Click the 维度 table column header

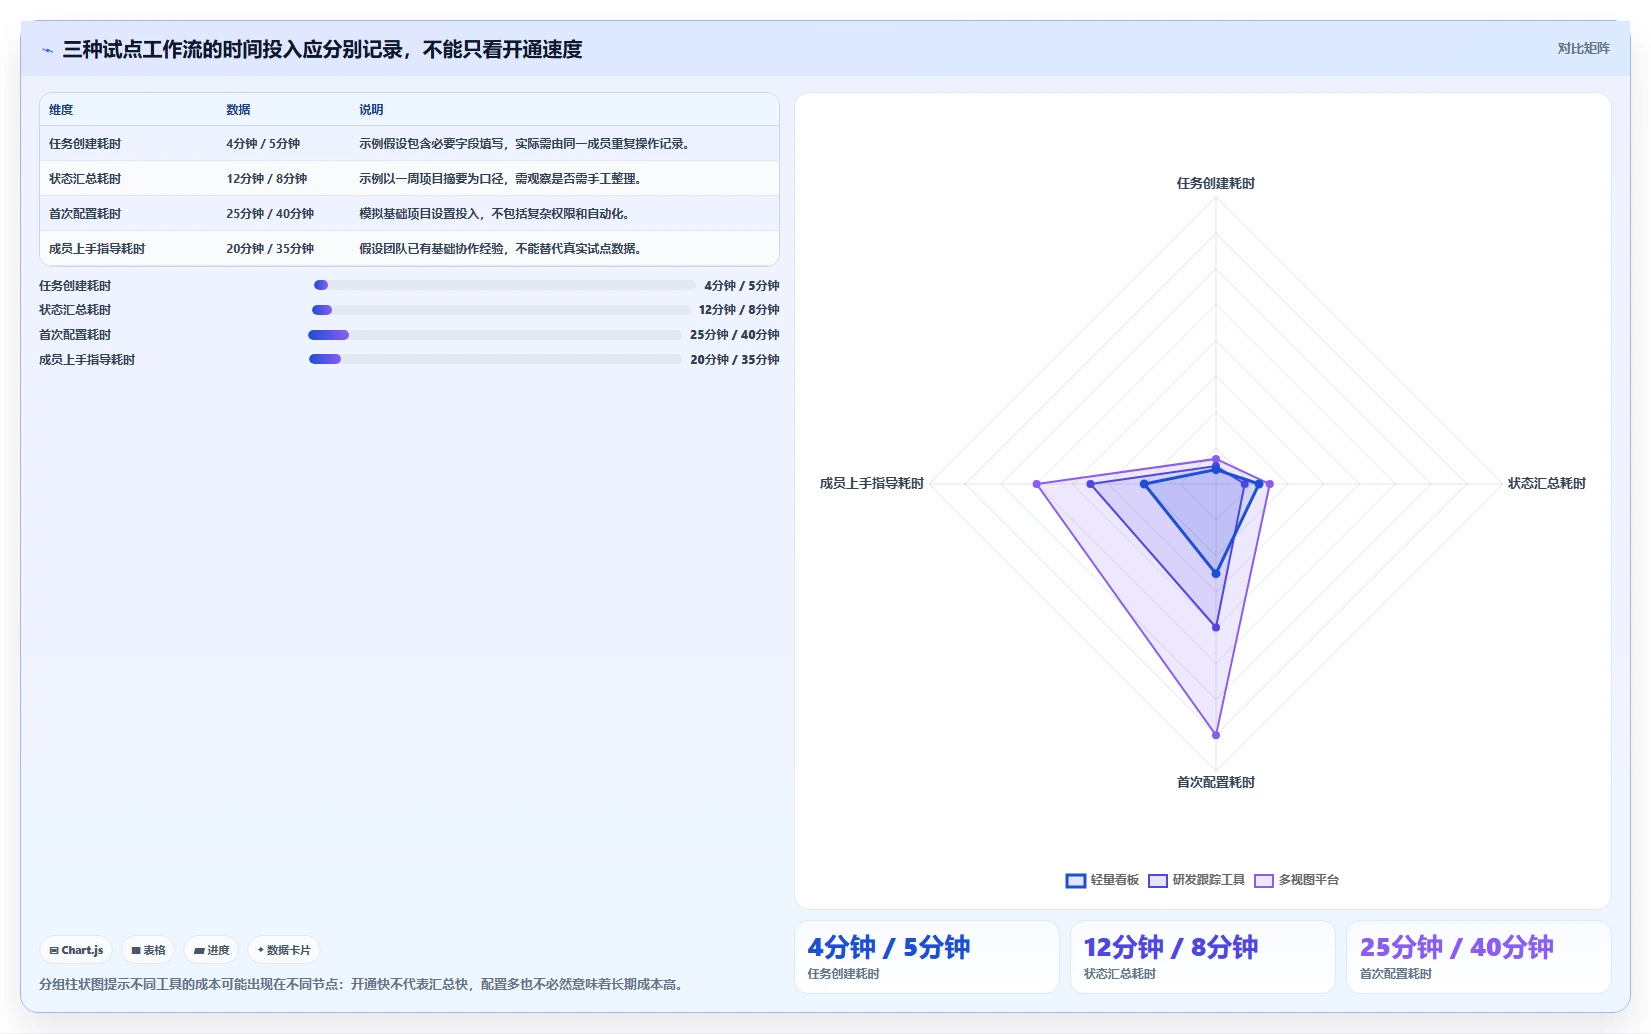tap(61, 110)
